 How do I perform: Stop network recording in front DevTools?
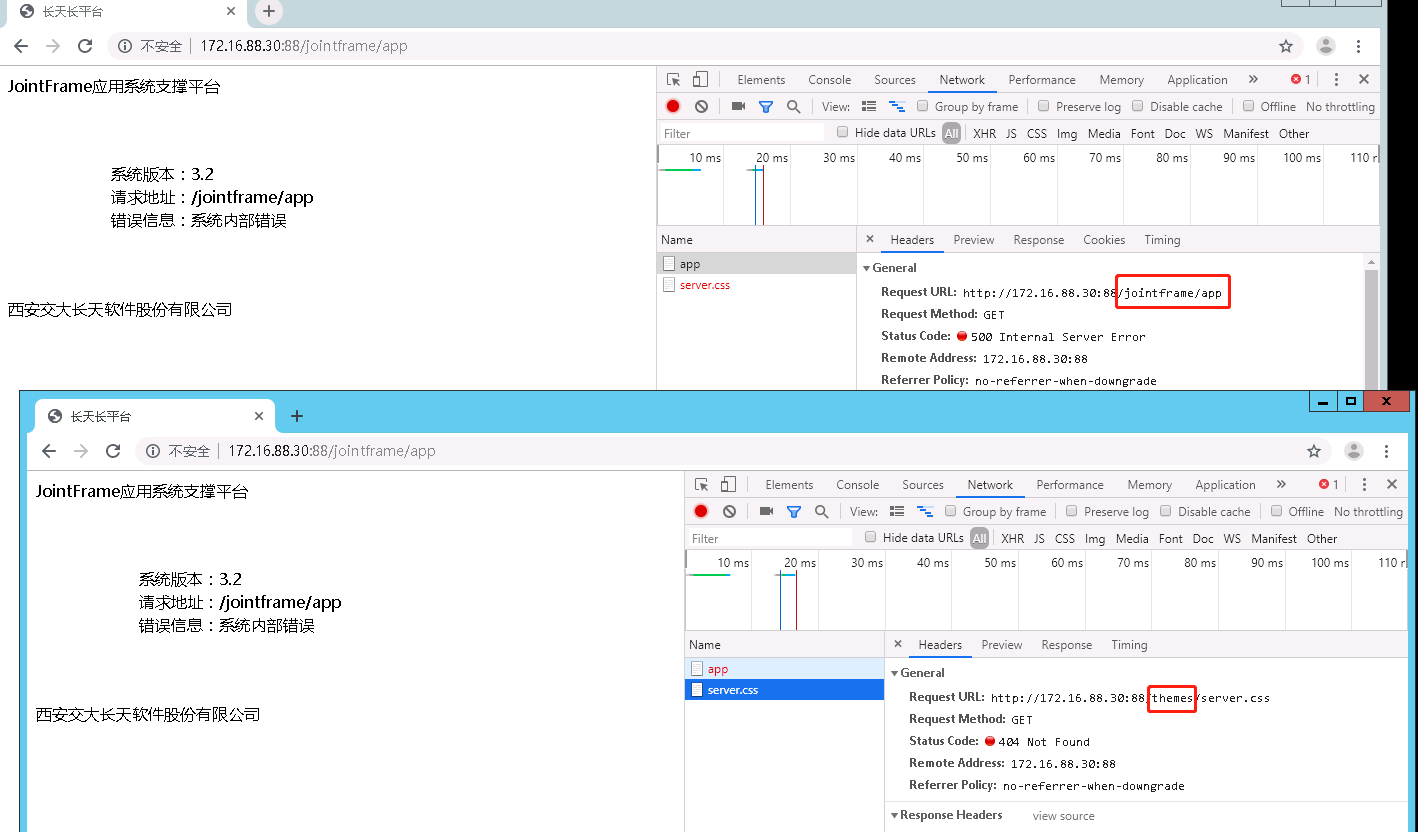[x=701, y=511]
